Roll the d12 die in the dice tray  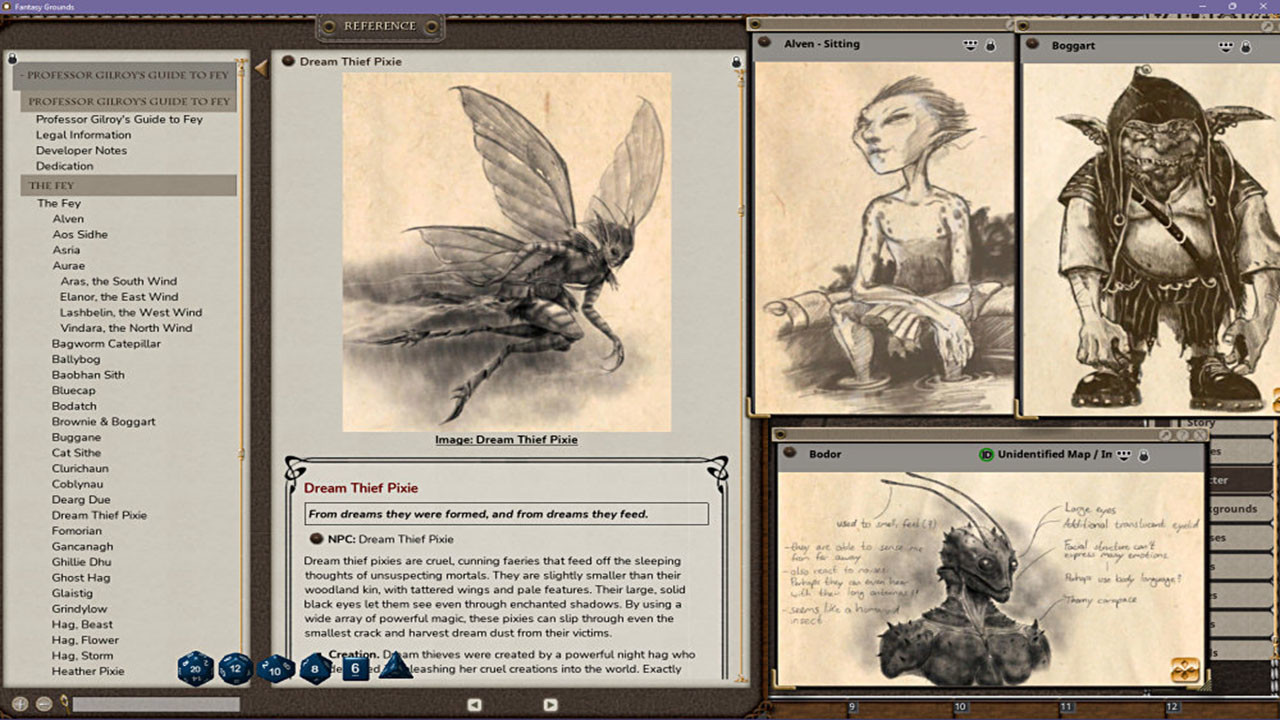point(234,668)
